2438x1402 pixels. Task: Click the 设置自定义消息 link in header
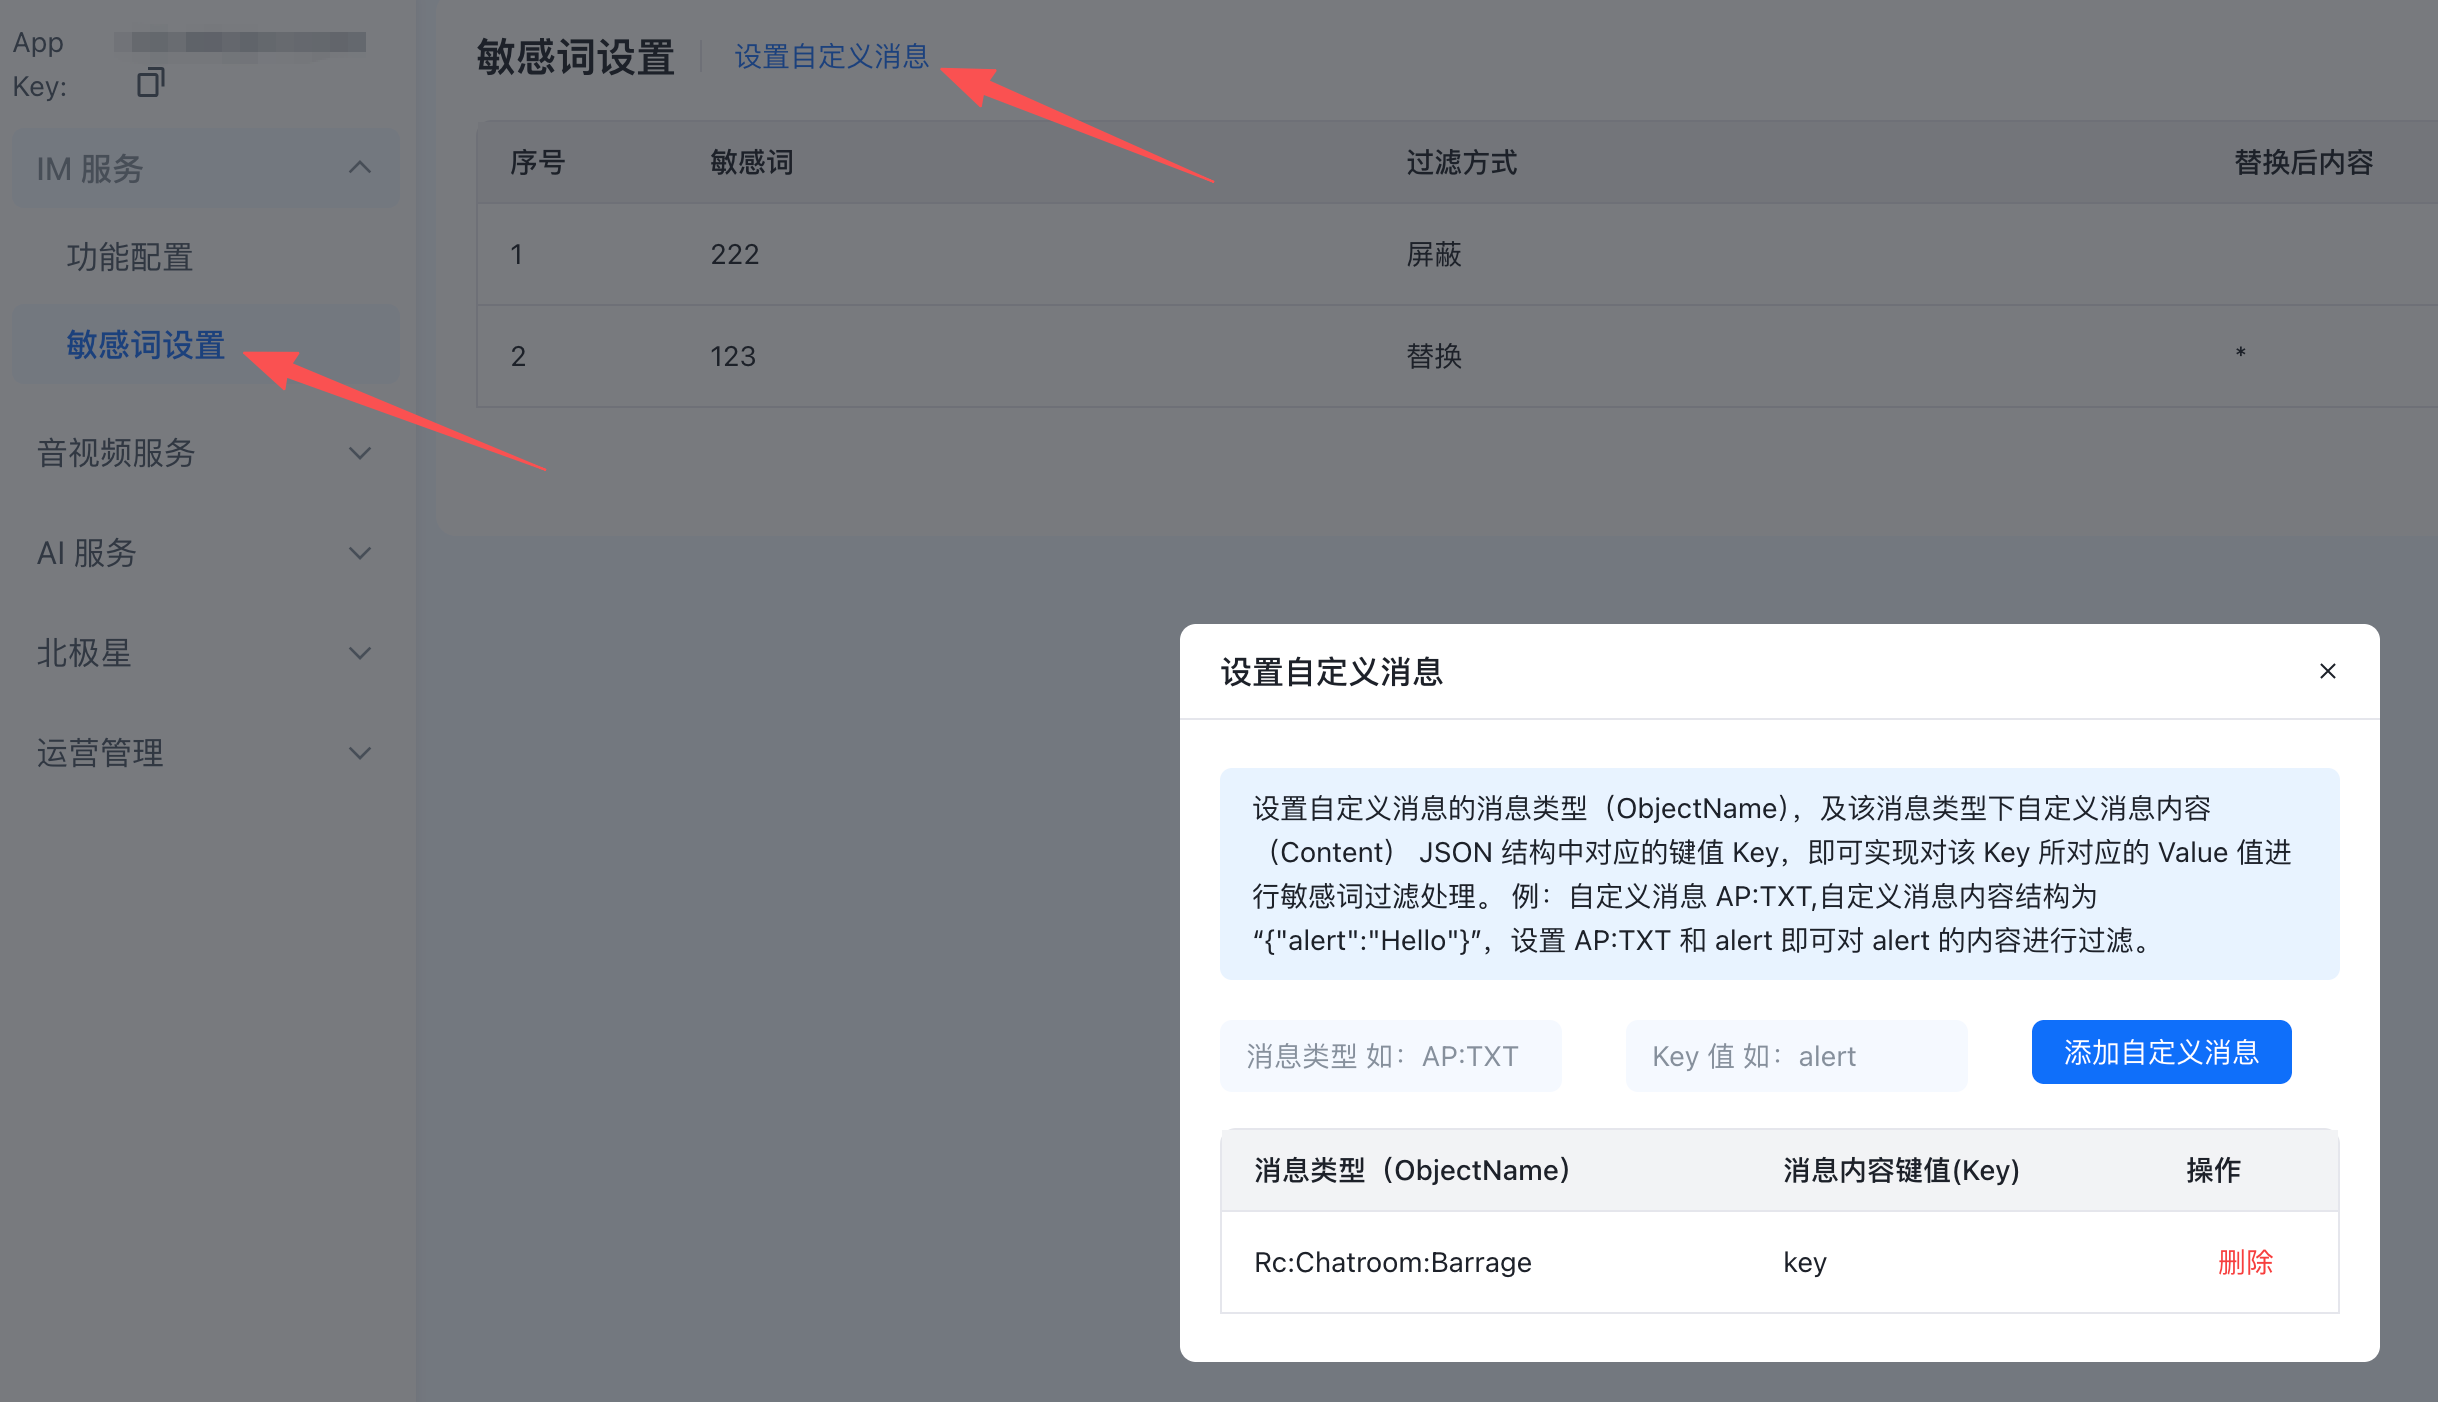832,56
